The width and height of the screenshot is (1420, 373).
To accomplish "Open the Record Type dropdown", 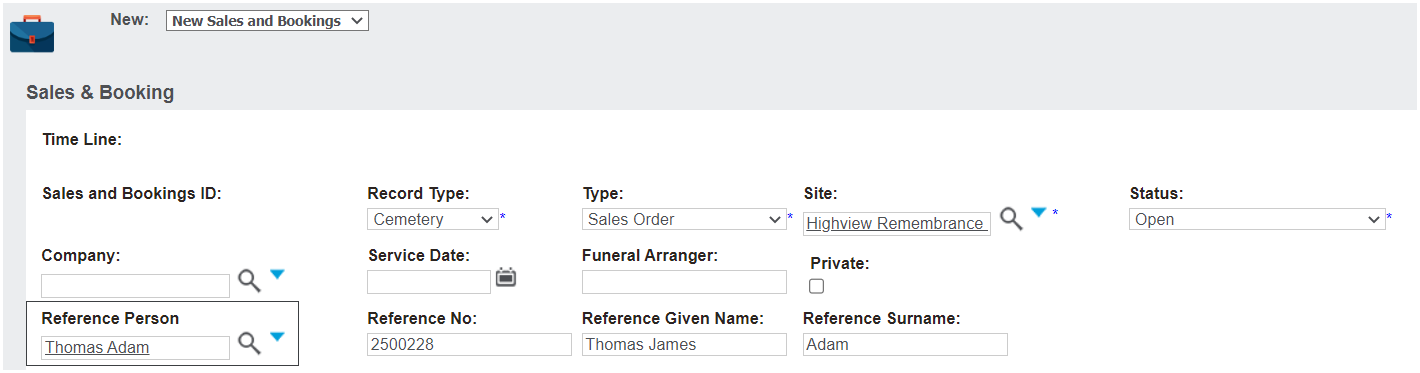I will (x=433, y=219).
